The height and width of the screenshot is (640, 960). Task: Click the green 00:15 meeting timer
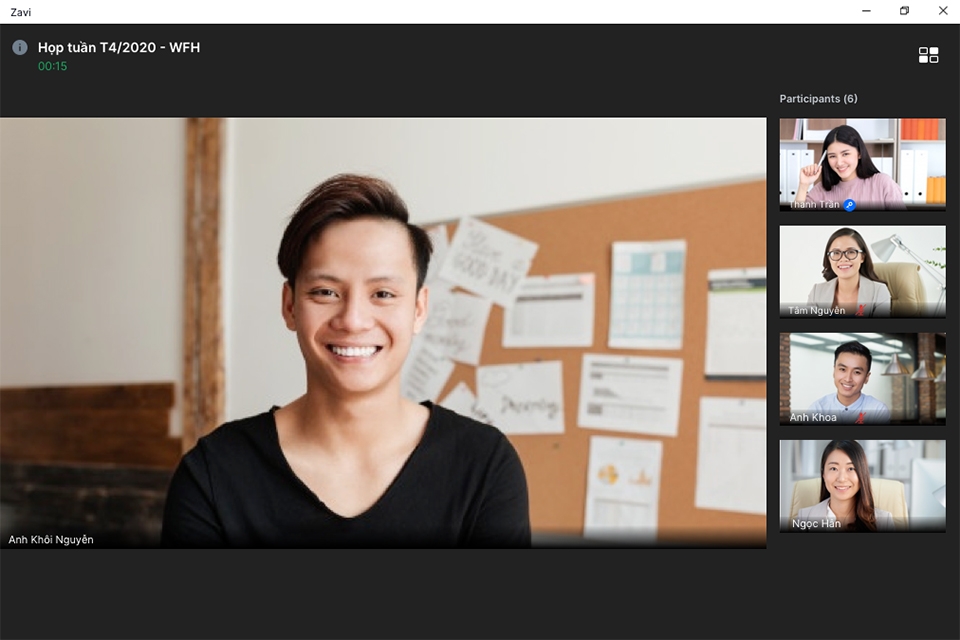click(53, 66)
